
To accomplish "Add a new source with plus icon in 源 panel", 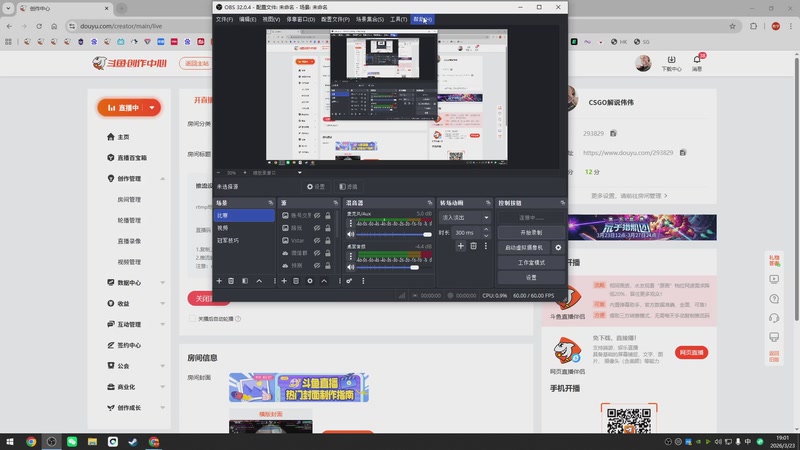I will [x=284, y=281].
